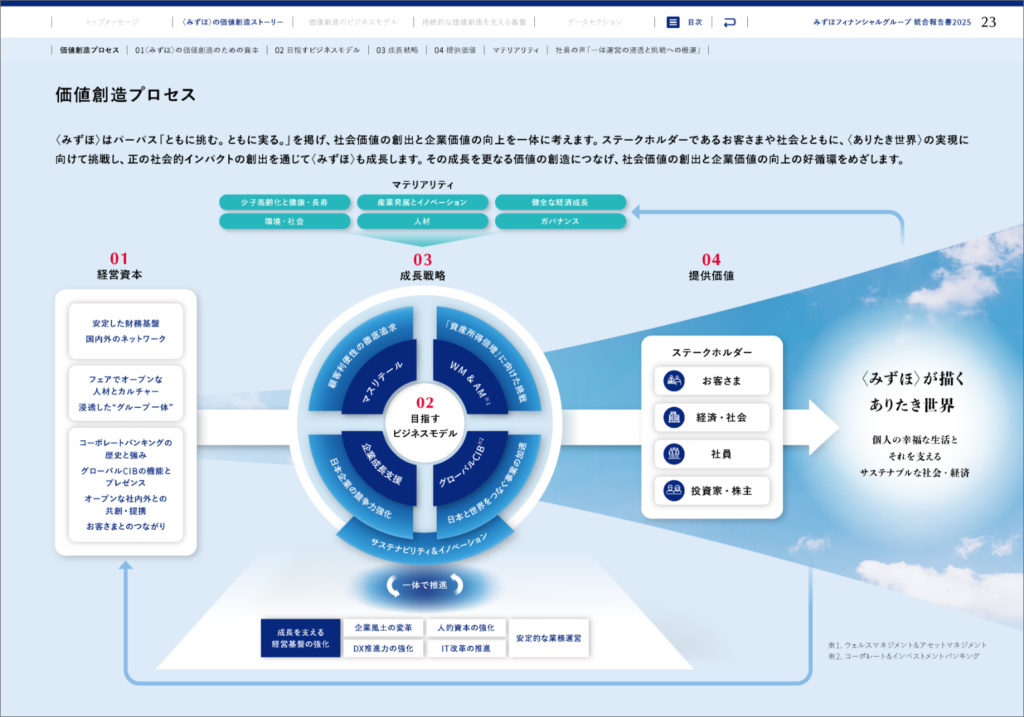Screen dimensions: 1024x717
Task: Open マテリアリティ in the sub-navigation
Action: click(x=515, y=49)
